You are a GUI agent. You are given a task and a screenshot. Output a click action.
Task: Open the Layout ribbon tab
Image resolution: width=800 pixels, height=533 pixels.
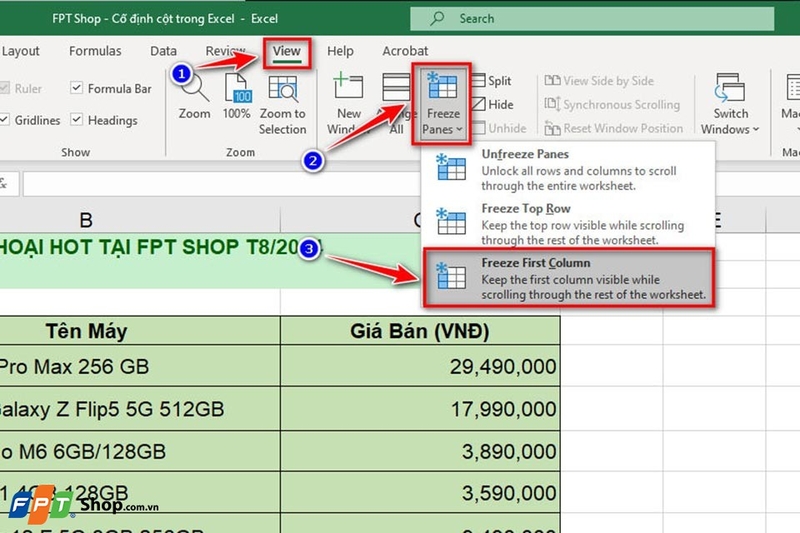point(20,51)
